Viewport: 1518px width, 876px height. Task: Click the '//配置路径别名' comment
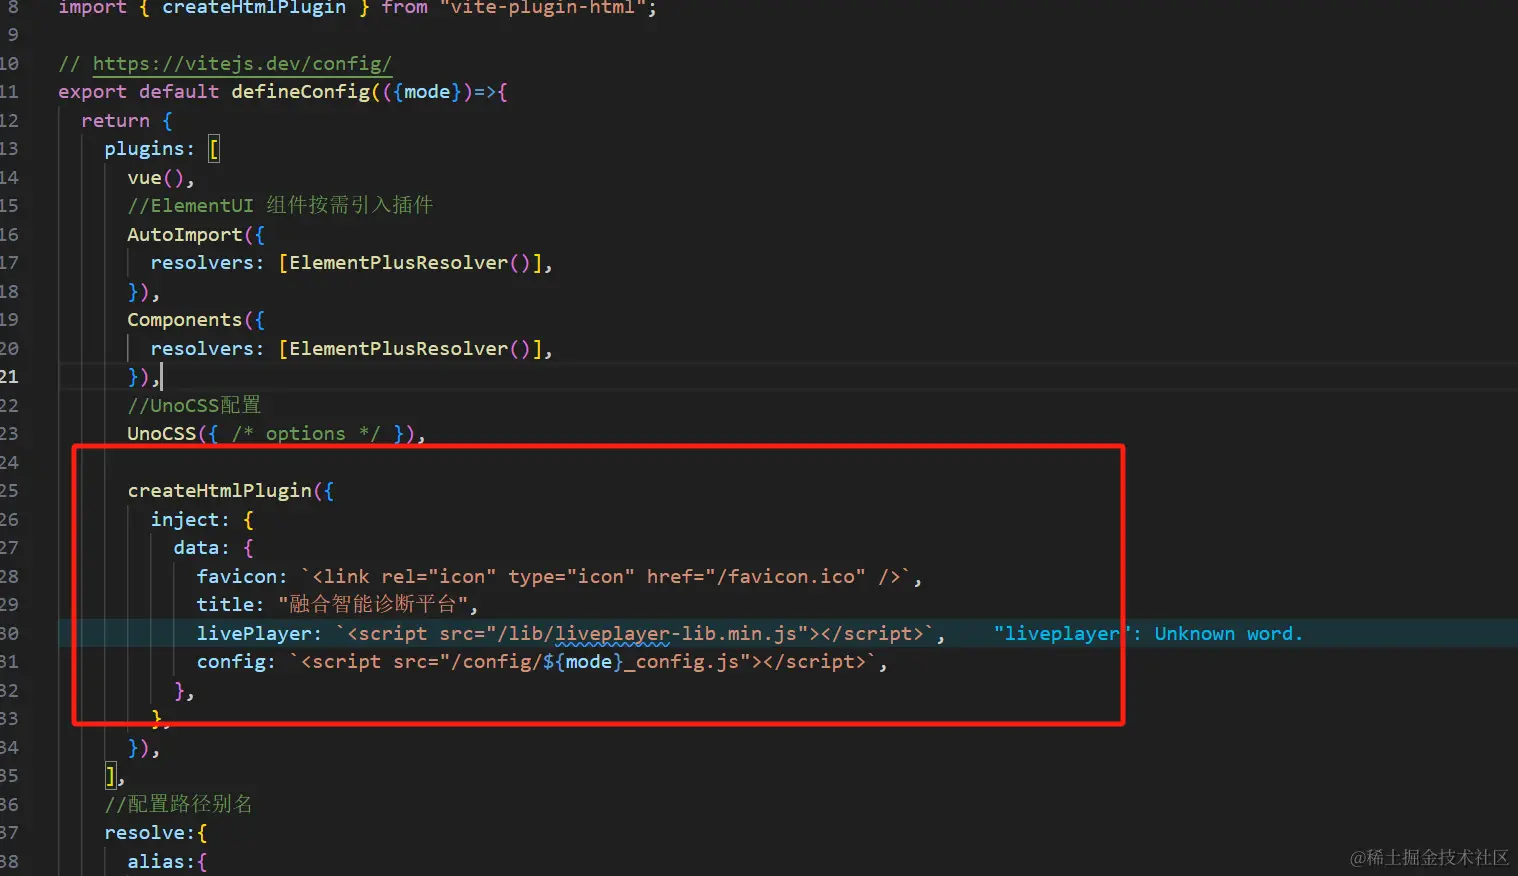[178, 805]
